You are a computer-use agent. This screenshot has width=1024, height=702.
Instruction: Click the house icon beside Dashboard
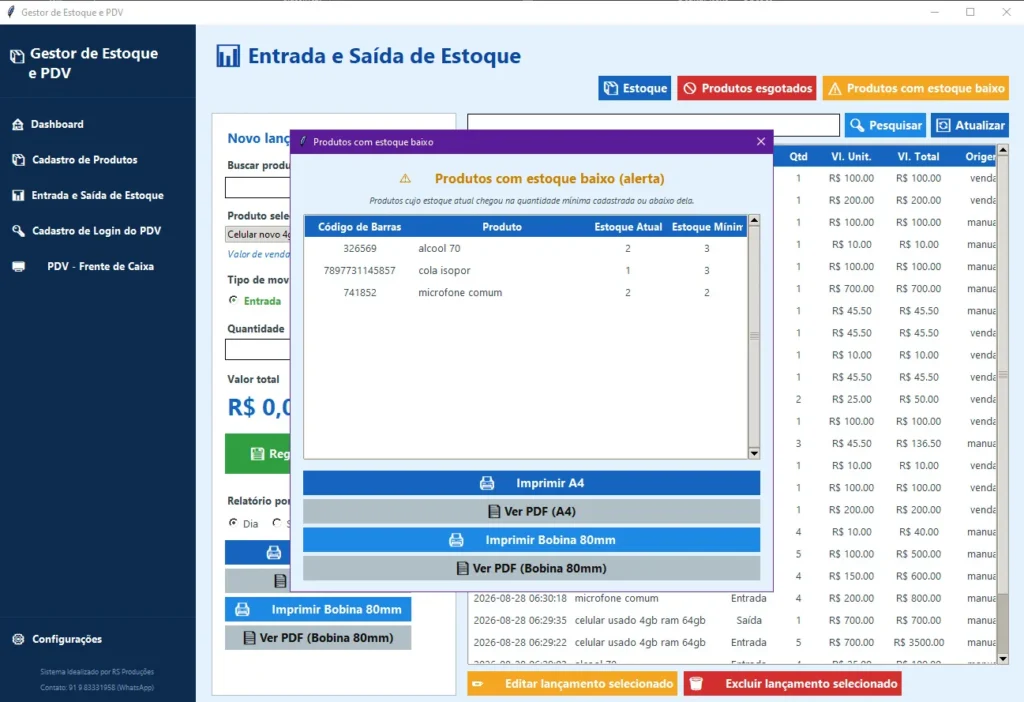pos(18,124)
